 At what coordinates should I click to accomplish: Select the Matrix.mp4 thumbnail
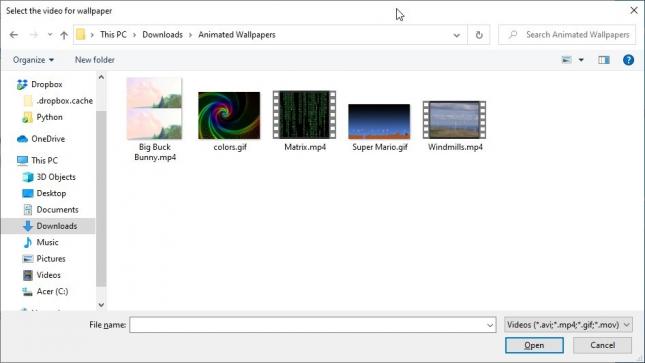(x=304, y=115)
